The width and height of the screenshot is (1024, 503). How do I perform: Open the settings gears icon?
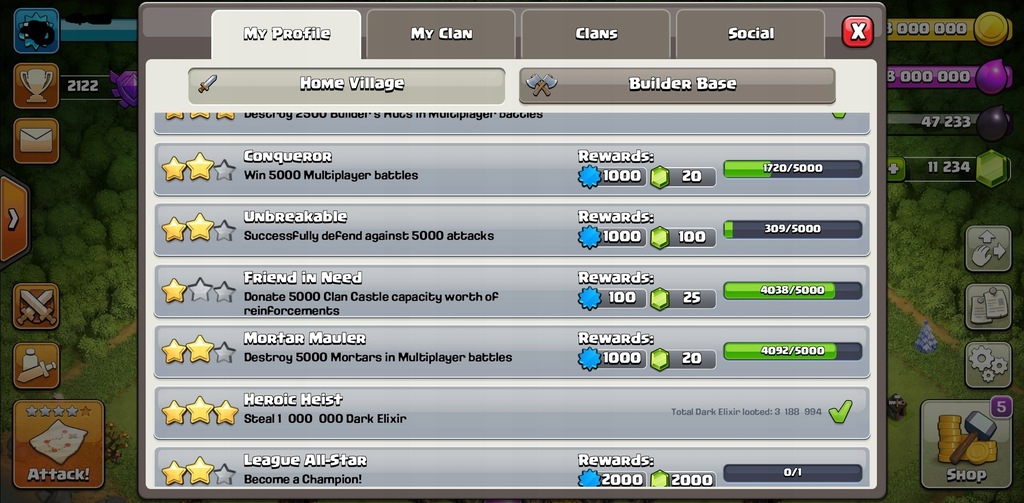tap(988, 365)
